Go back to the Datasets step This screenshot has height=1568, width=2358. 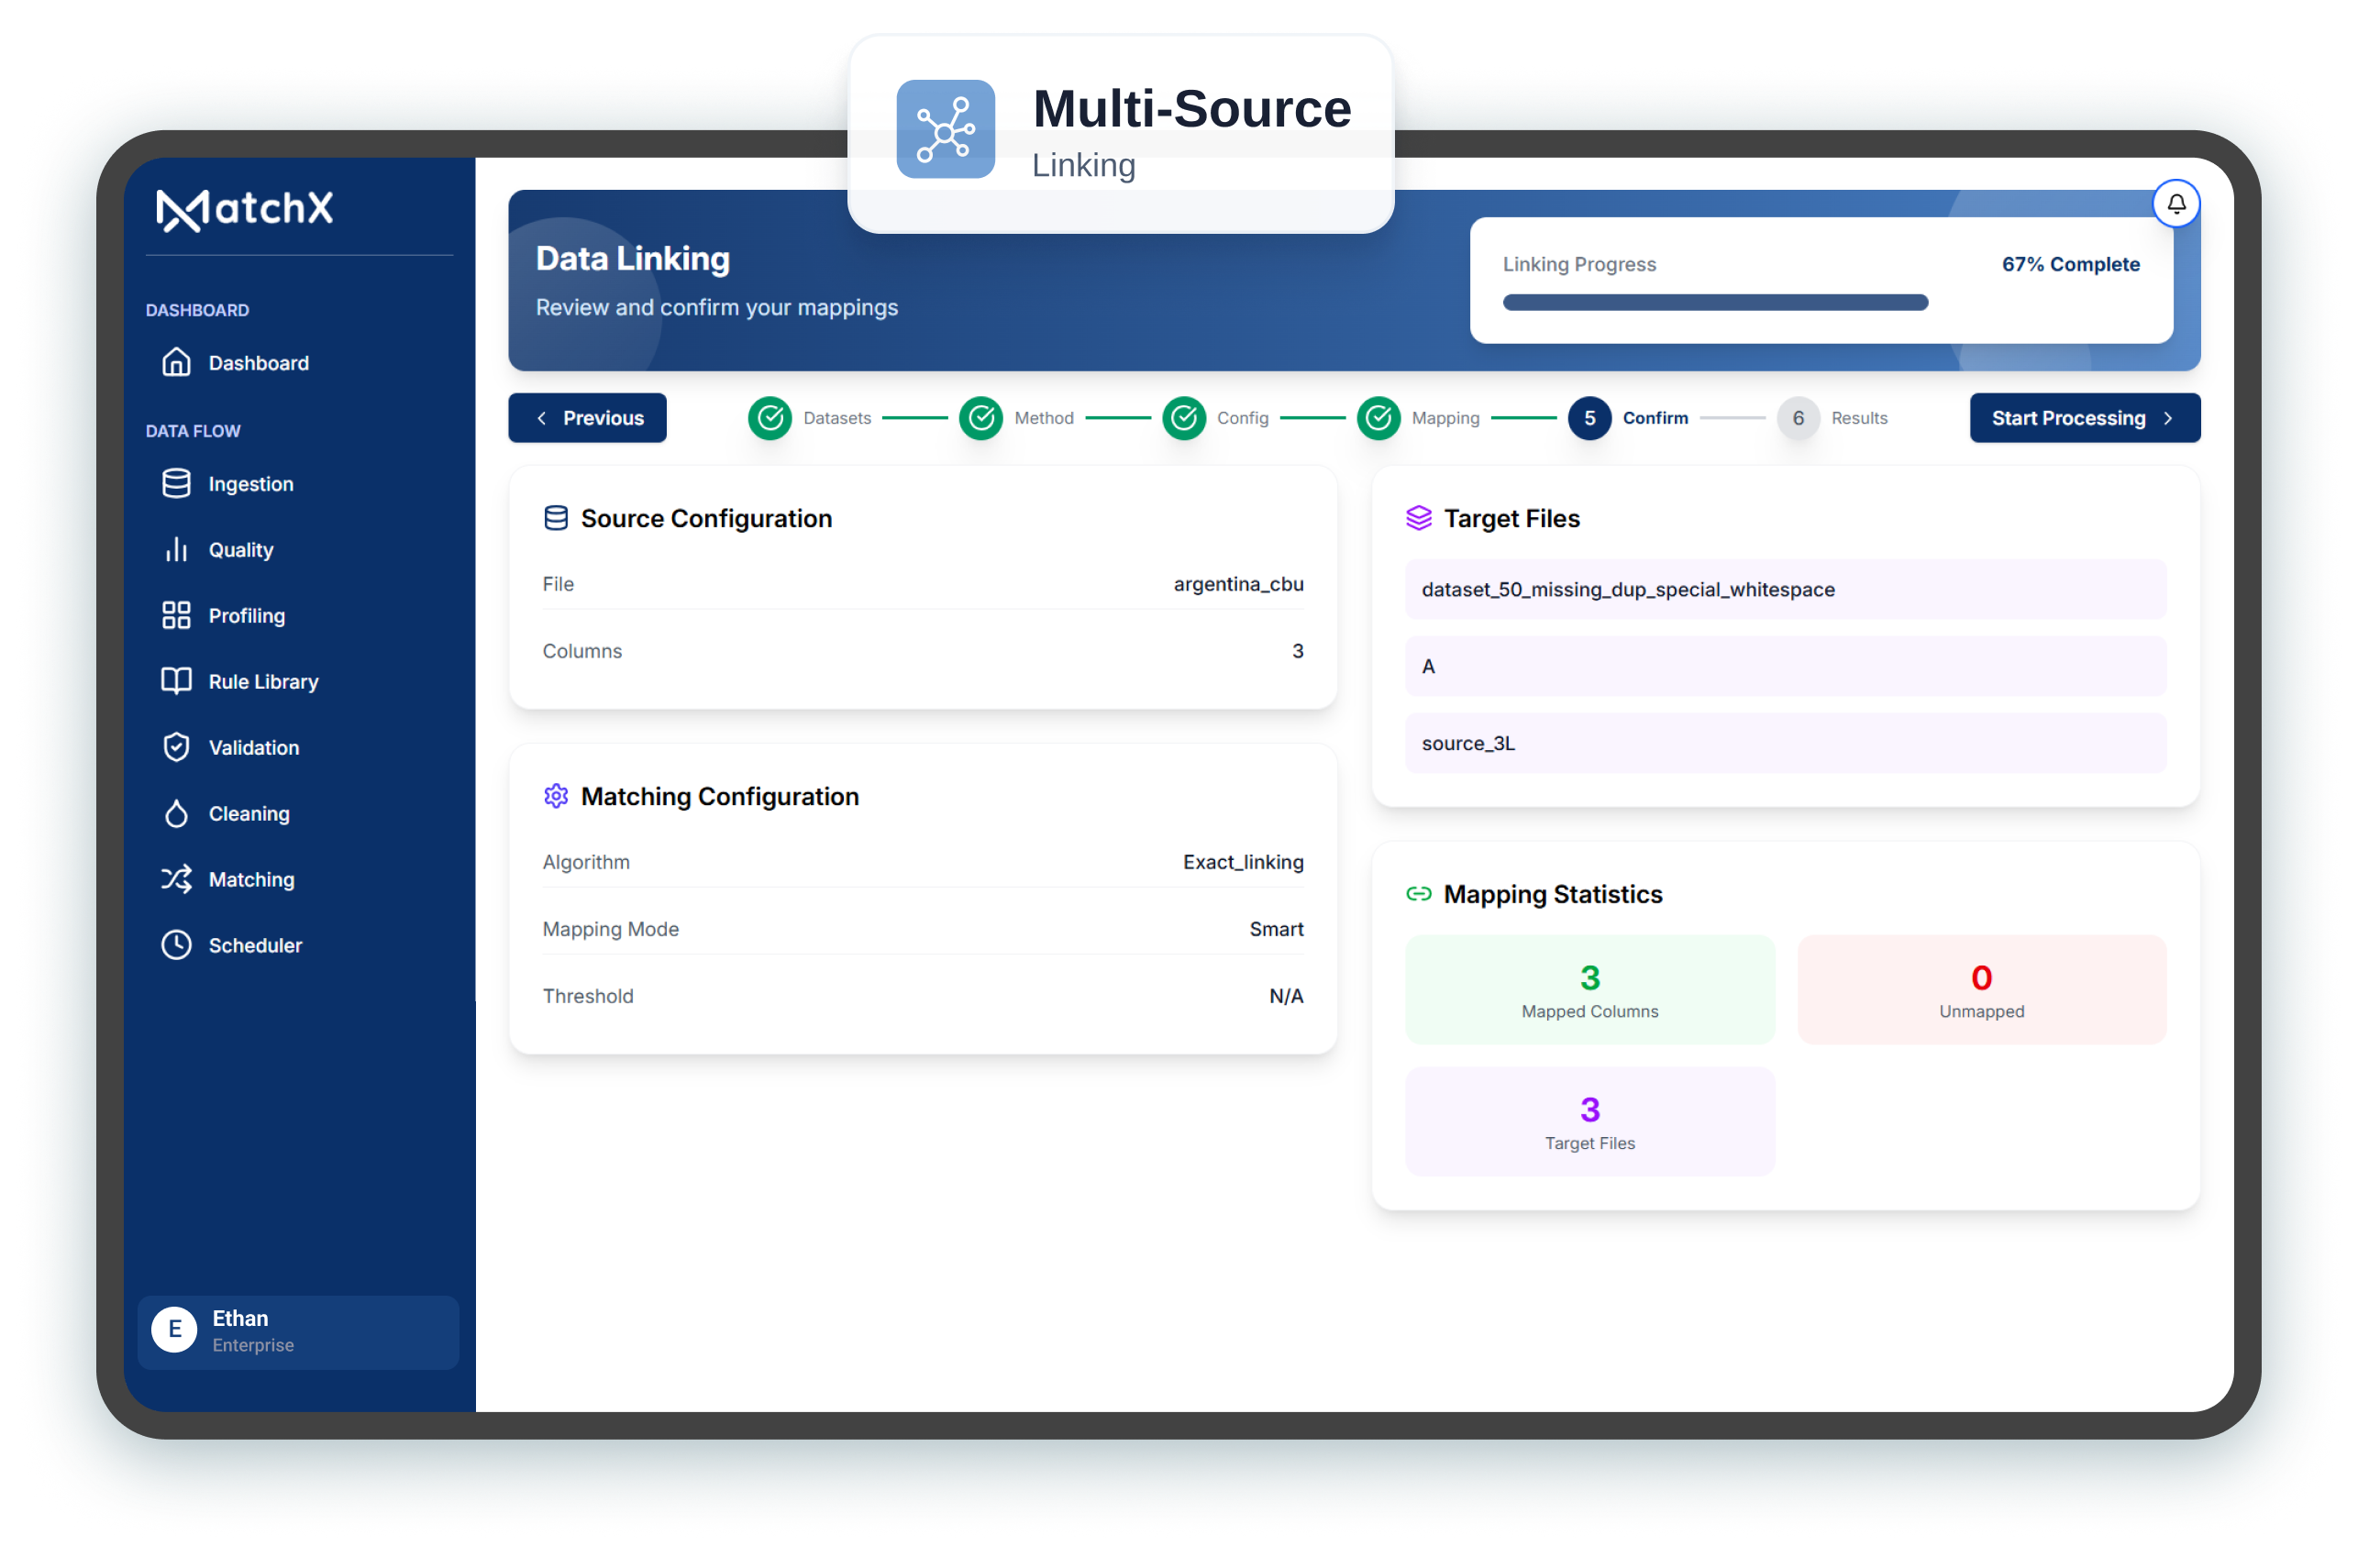click(770, 418)
